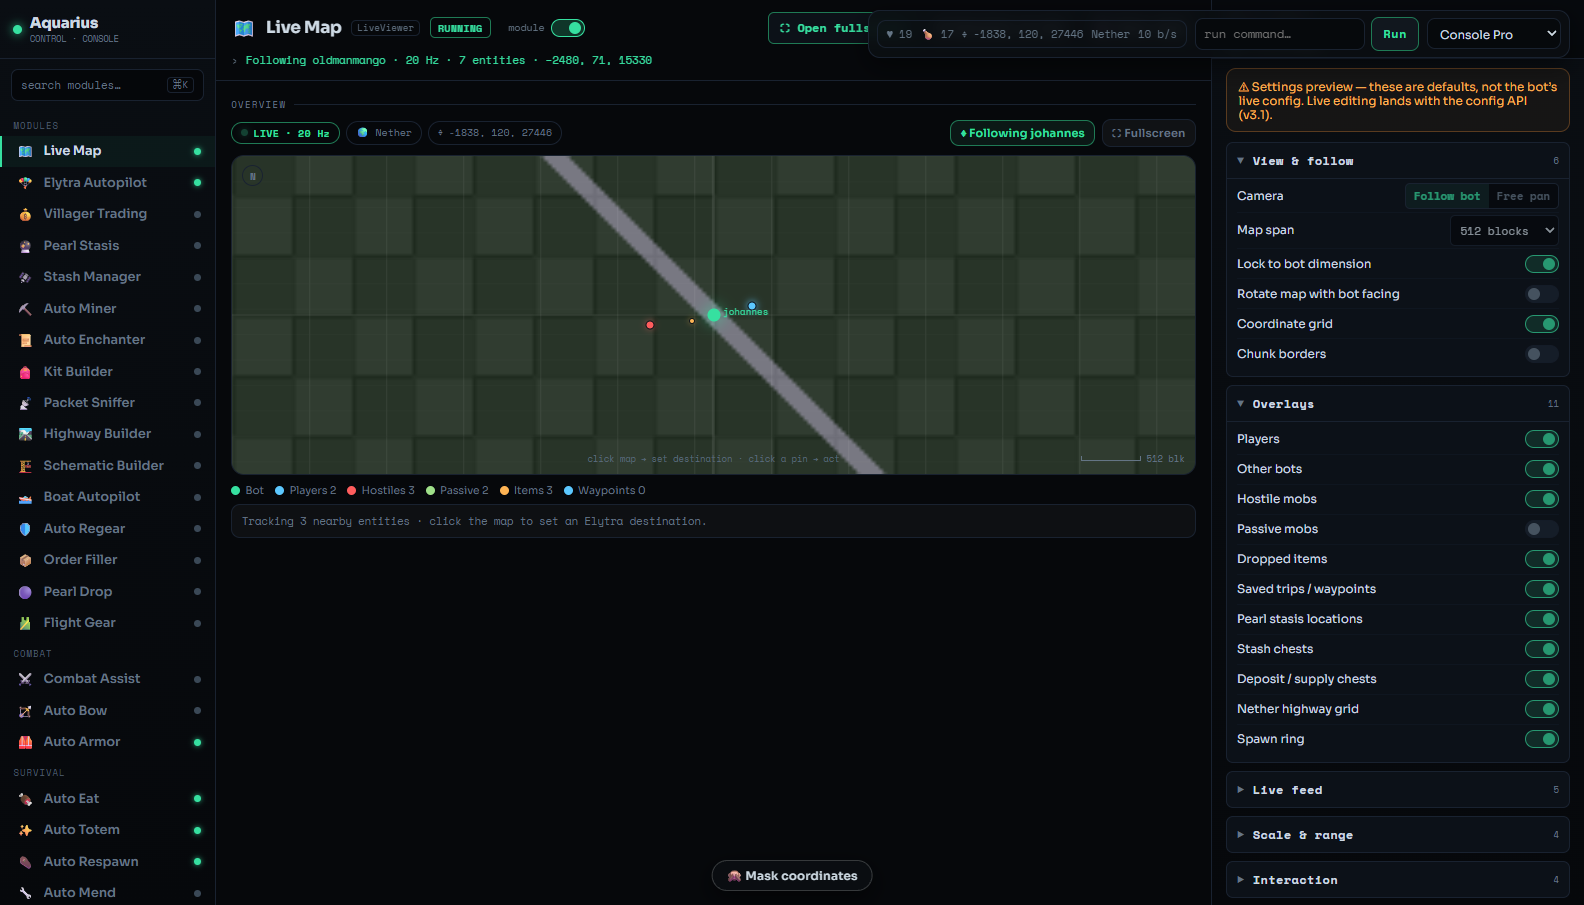Click the johannes bot marker on map
1584x905 pixels.
714,315
